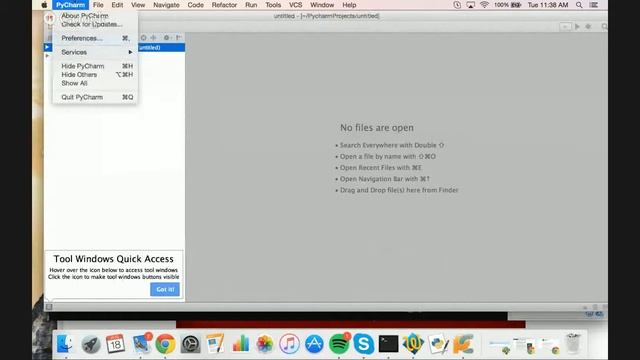This screenshot has width=640, height=360.
Task: Open Trash in the dock
Action: coord(573,344)
